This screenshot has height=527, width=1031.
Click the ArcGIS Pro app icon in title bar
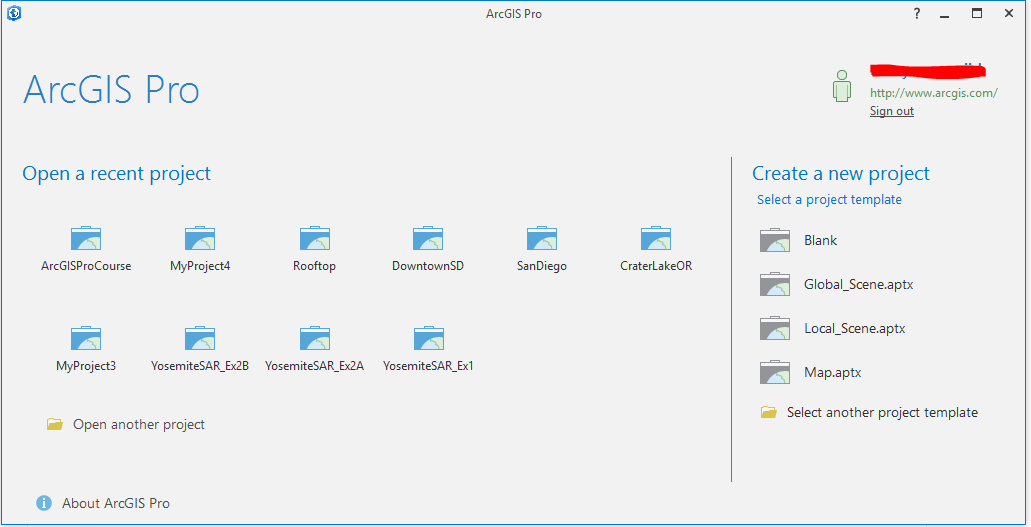click(14, 13)
